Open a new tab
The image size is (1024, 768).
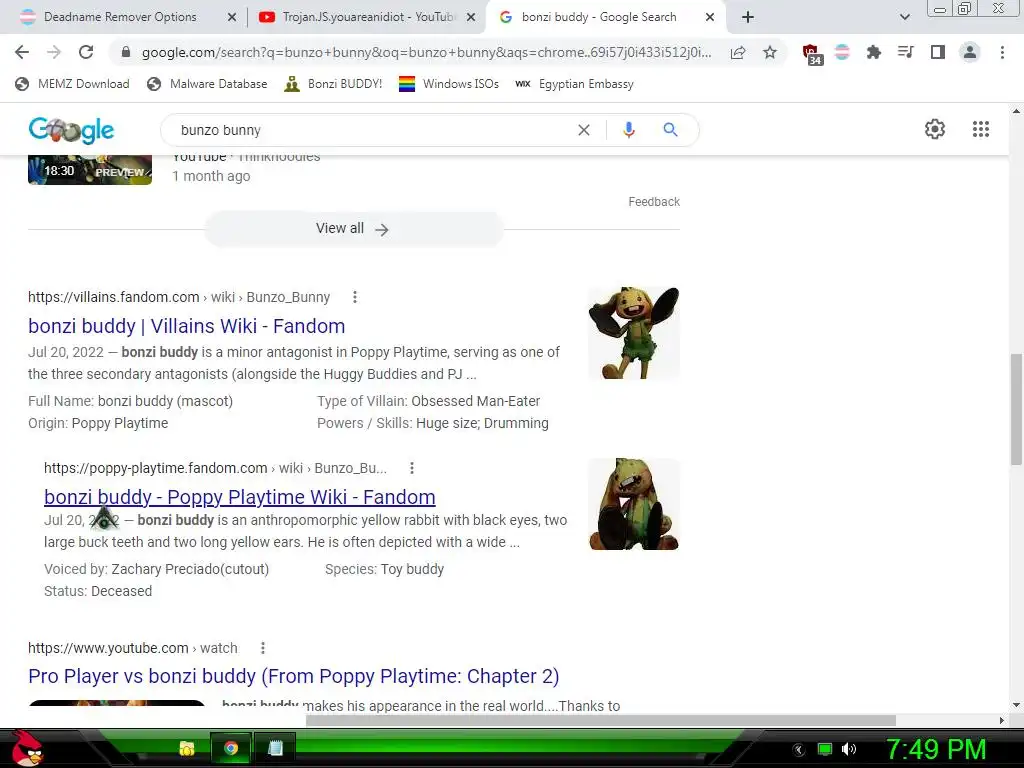tap(748, 17)
